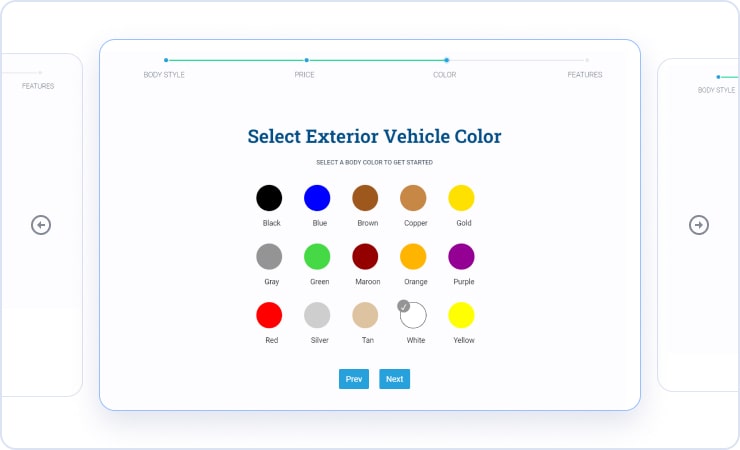Select the Maroon color circle

click(x=365, y=257)
